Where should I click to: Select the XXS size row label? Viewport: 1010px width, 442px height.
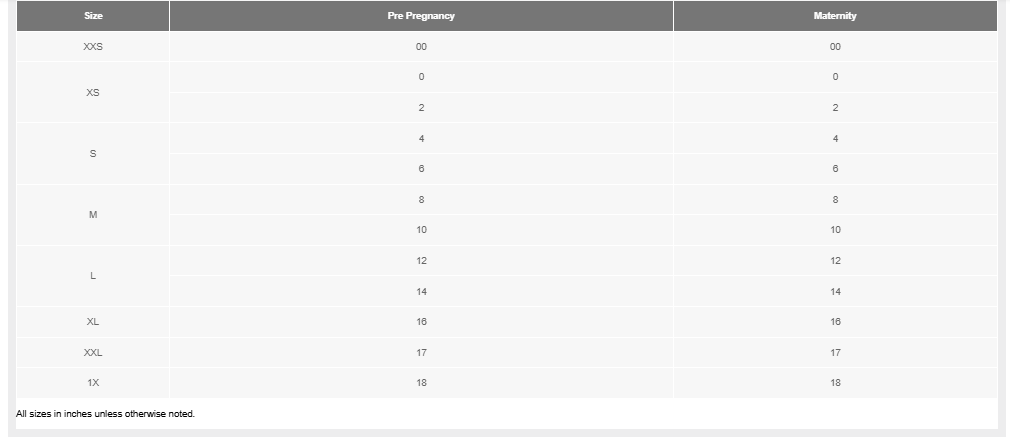[93, 46]
